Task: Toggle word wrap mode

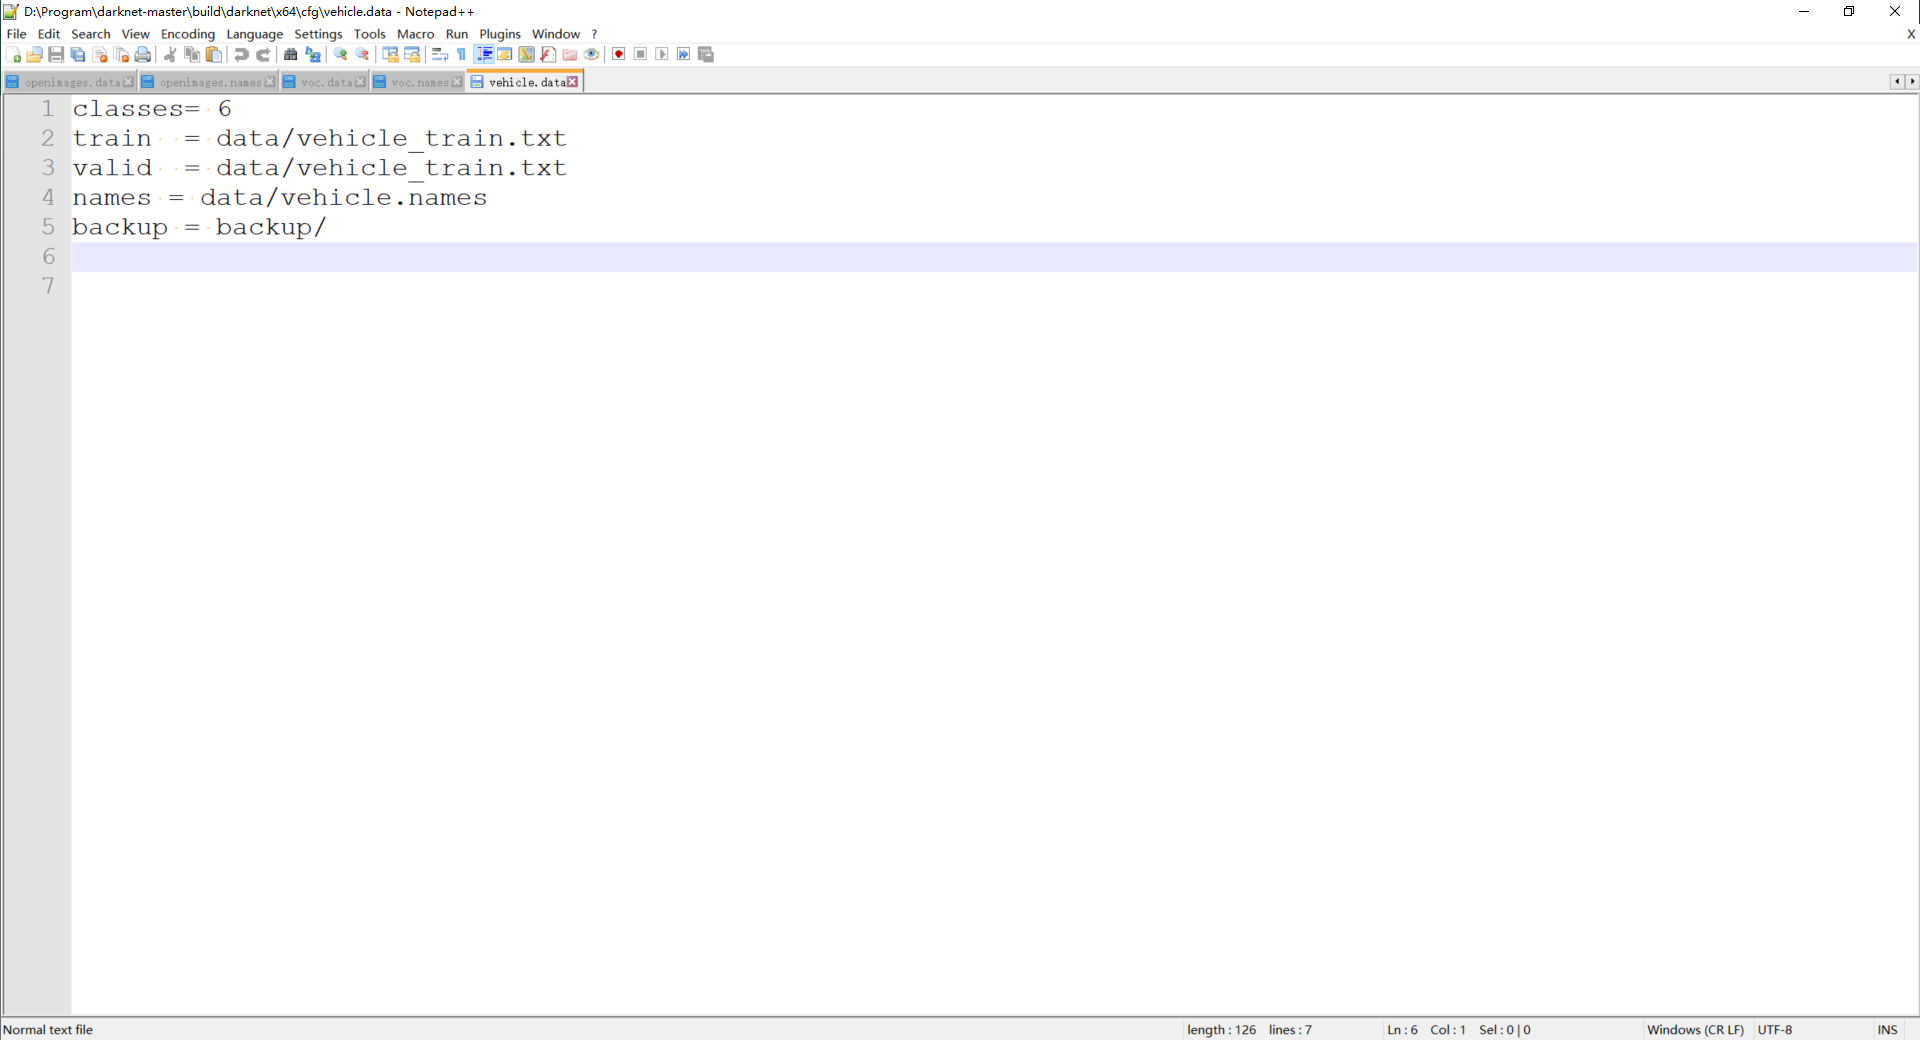Action: (x=439, y=55)
